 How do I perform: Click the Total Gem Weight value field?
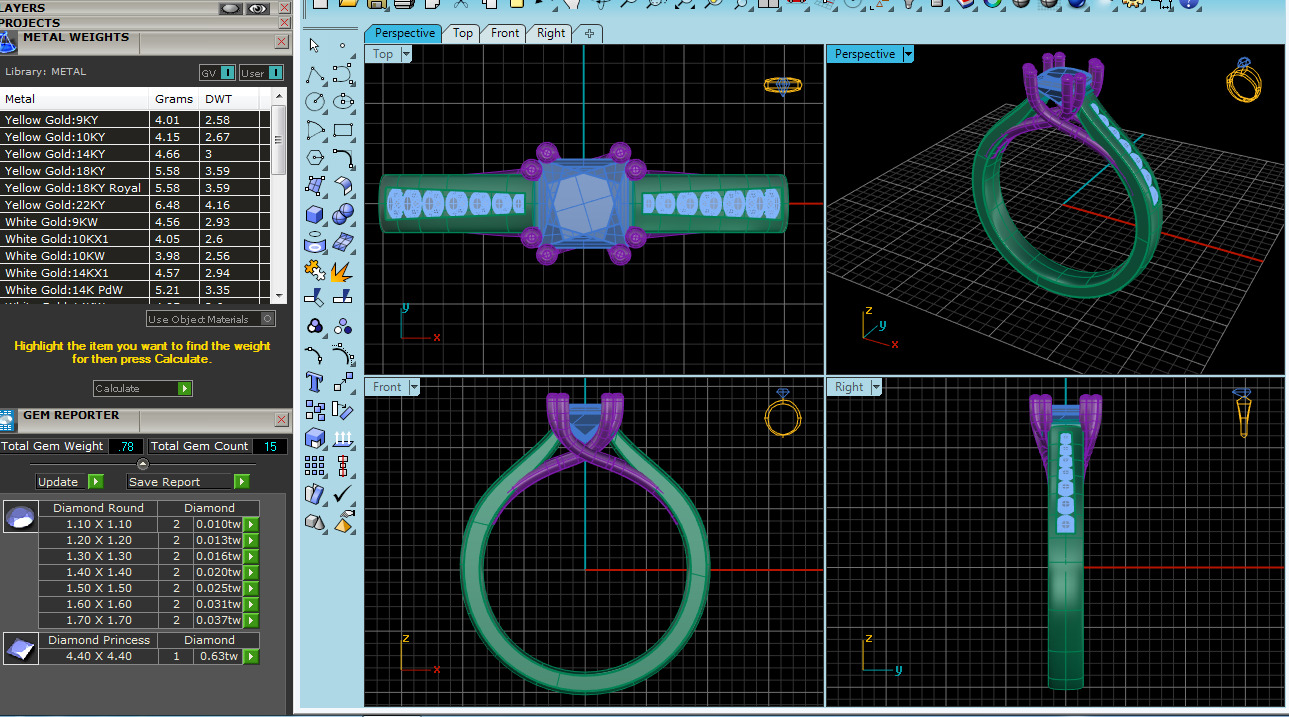coord(126,446)
